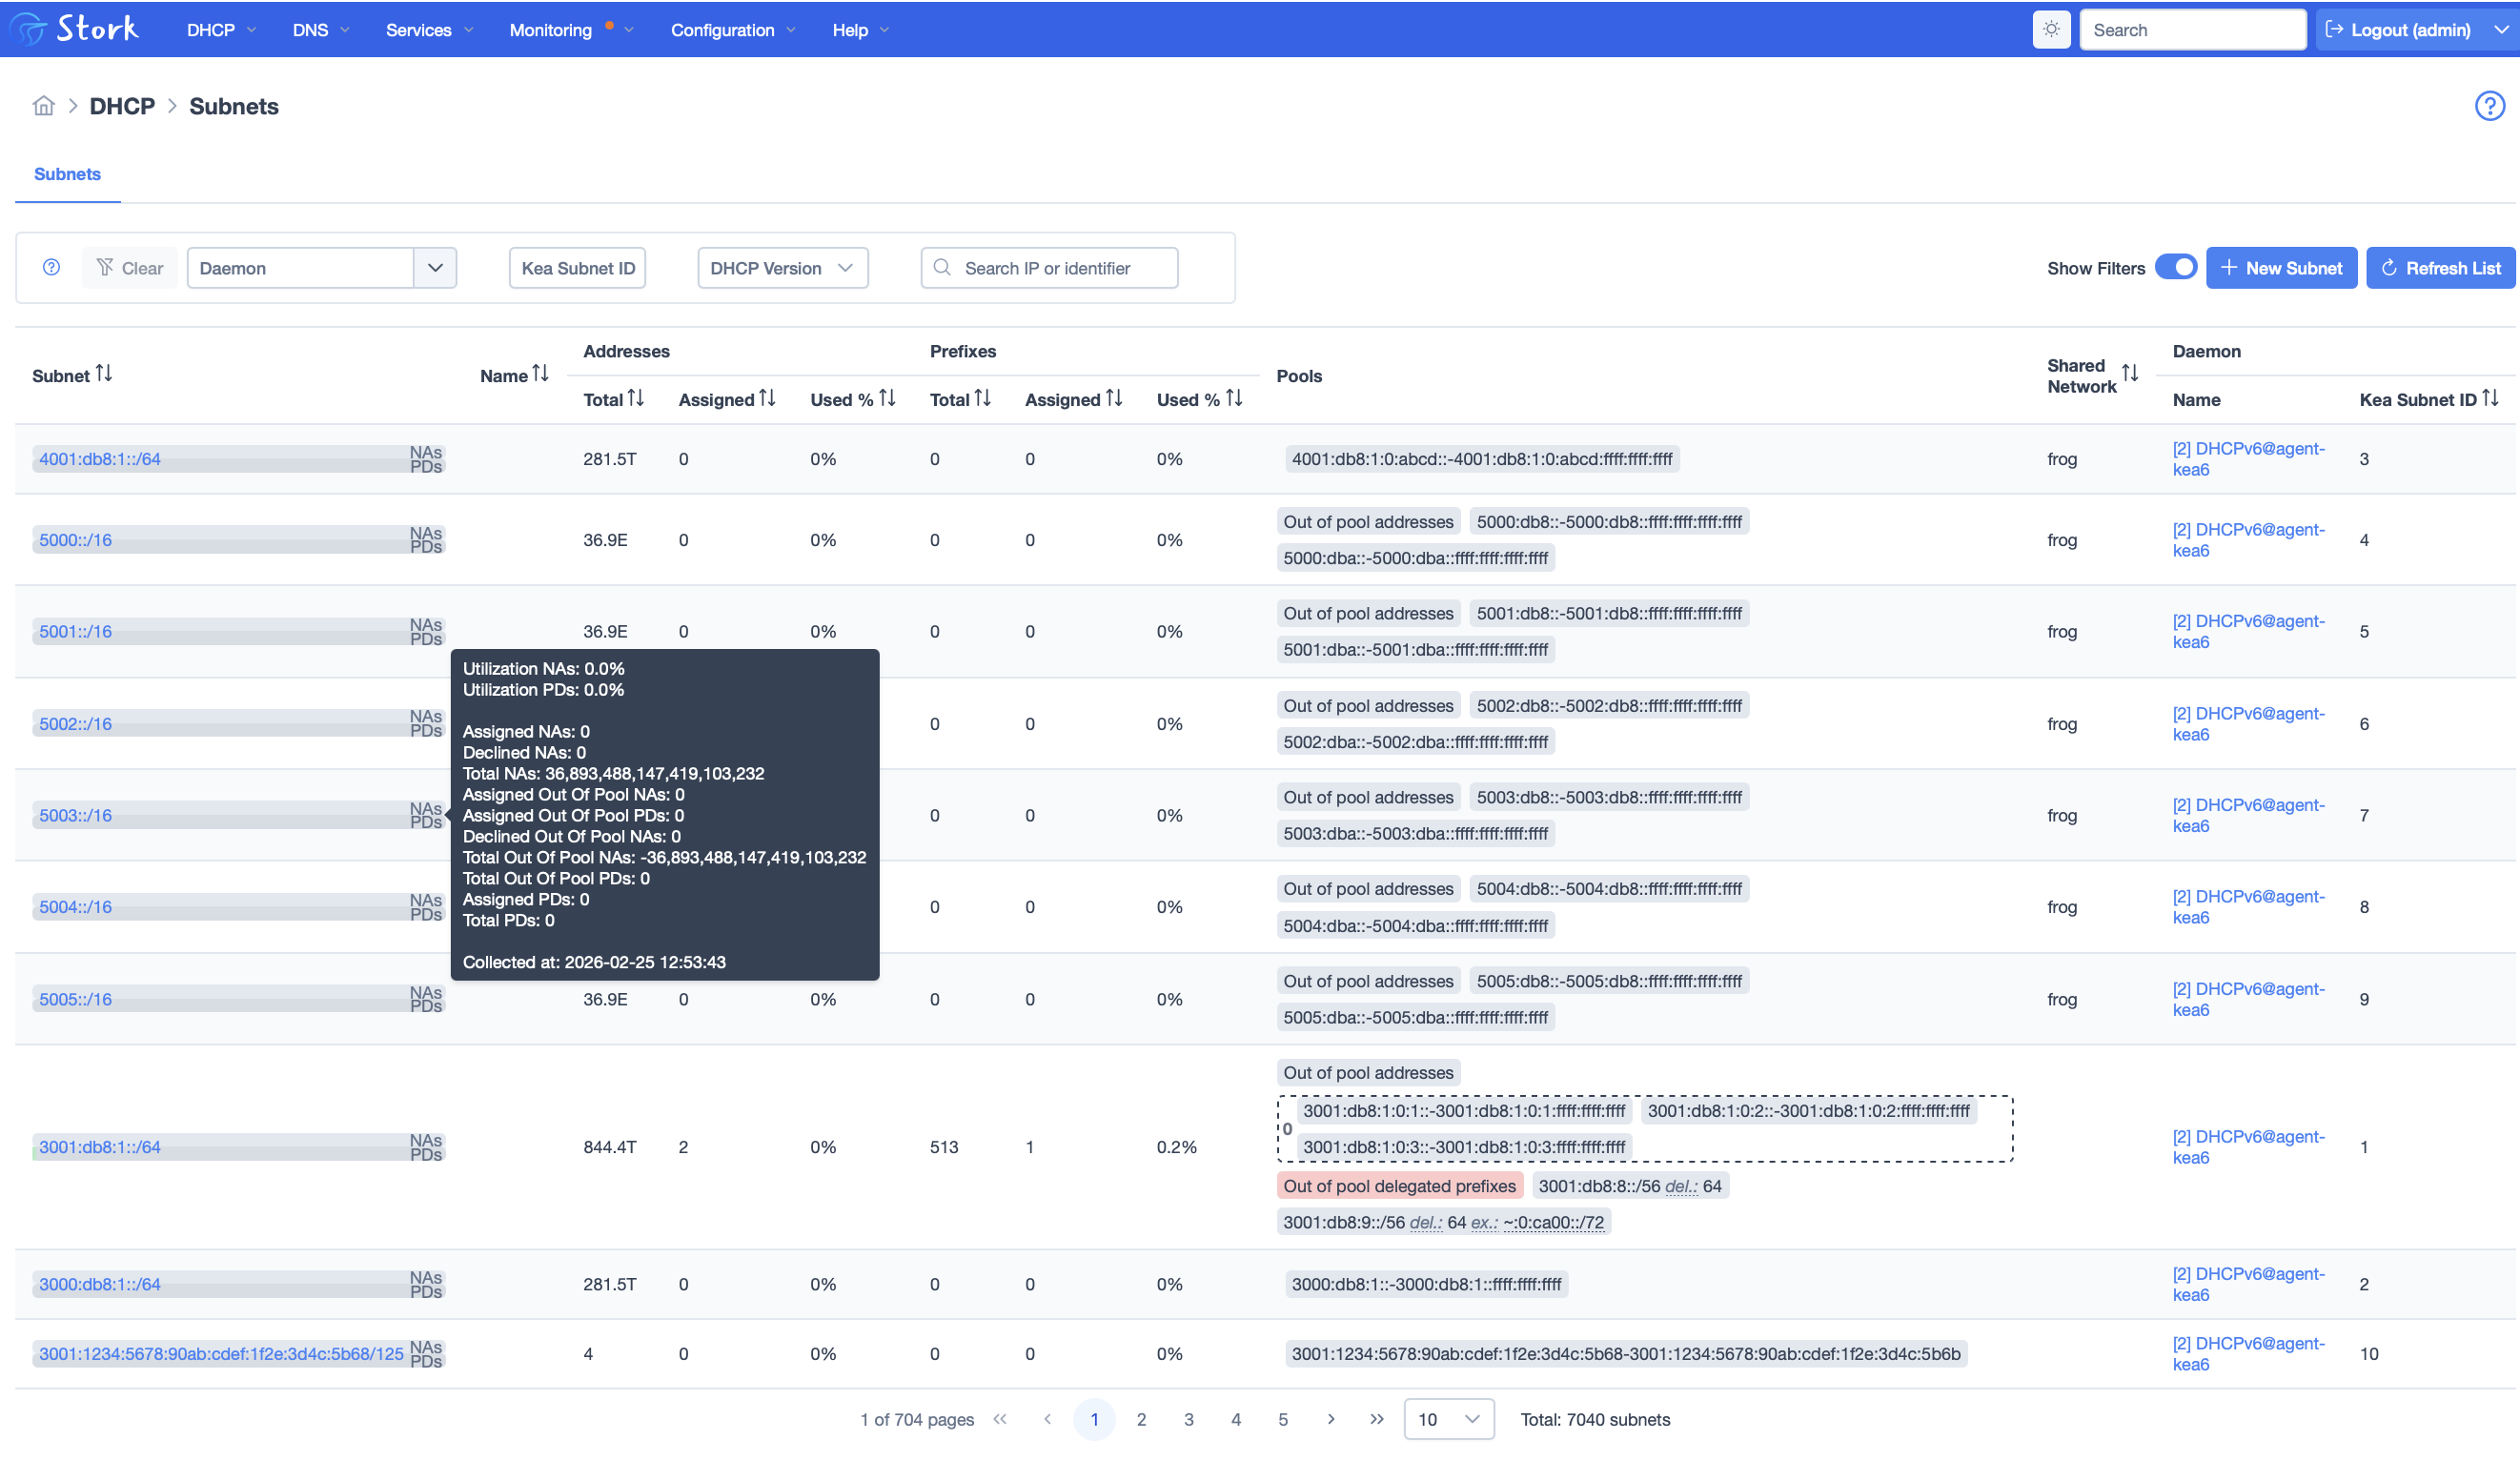The width and height of the screenshot is (2520, 1460).
Task: Sort by Kea Subnet ID column arrows
Action: point(2491,398)
